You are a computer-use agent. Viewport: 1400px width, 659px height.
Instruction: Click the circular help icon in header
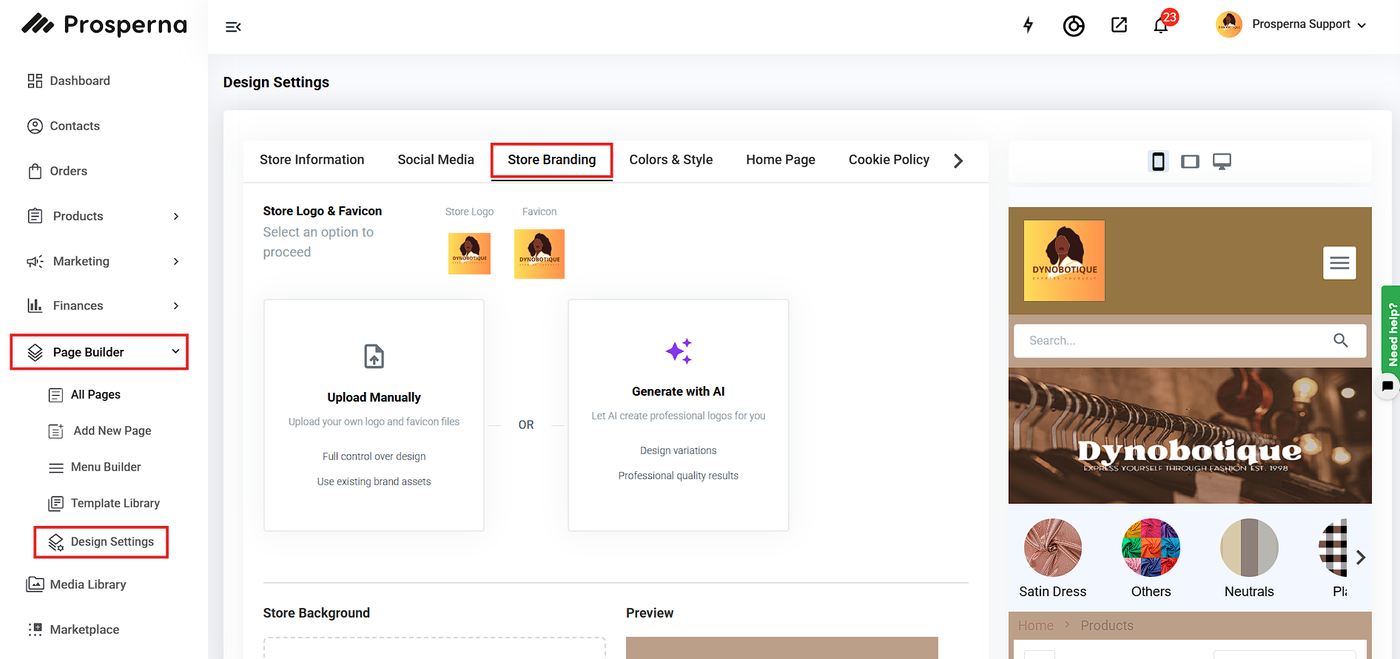[1073, 26]
